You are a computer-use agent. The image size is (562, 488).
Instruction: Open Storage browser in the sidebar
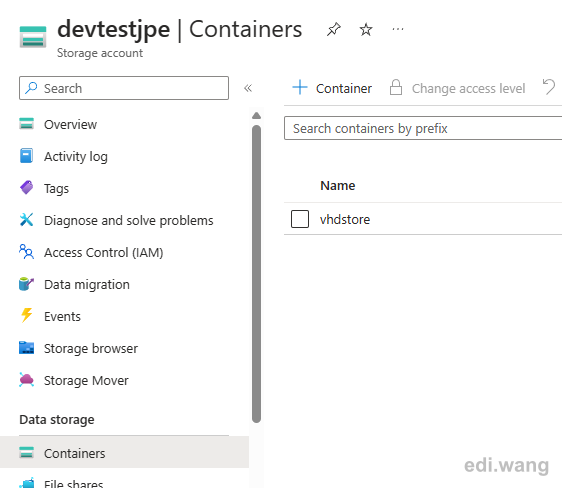pyautogui.click(x=91, y=348)
